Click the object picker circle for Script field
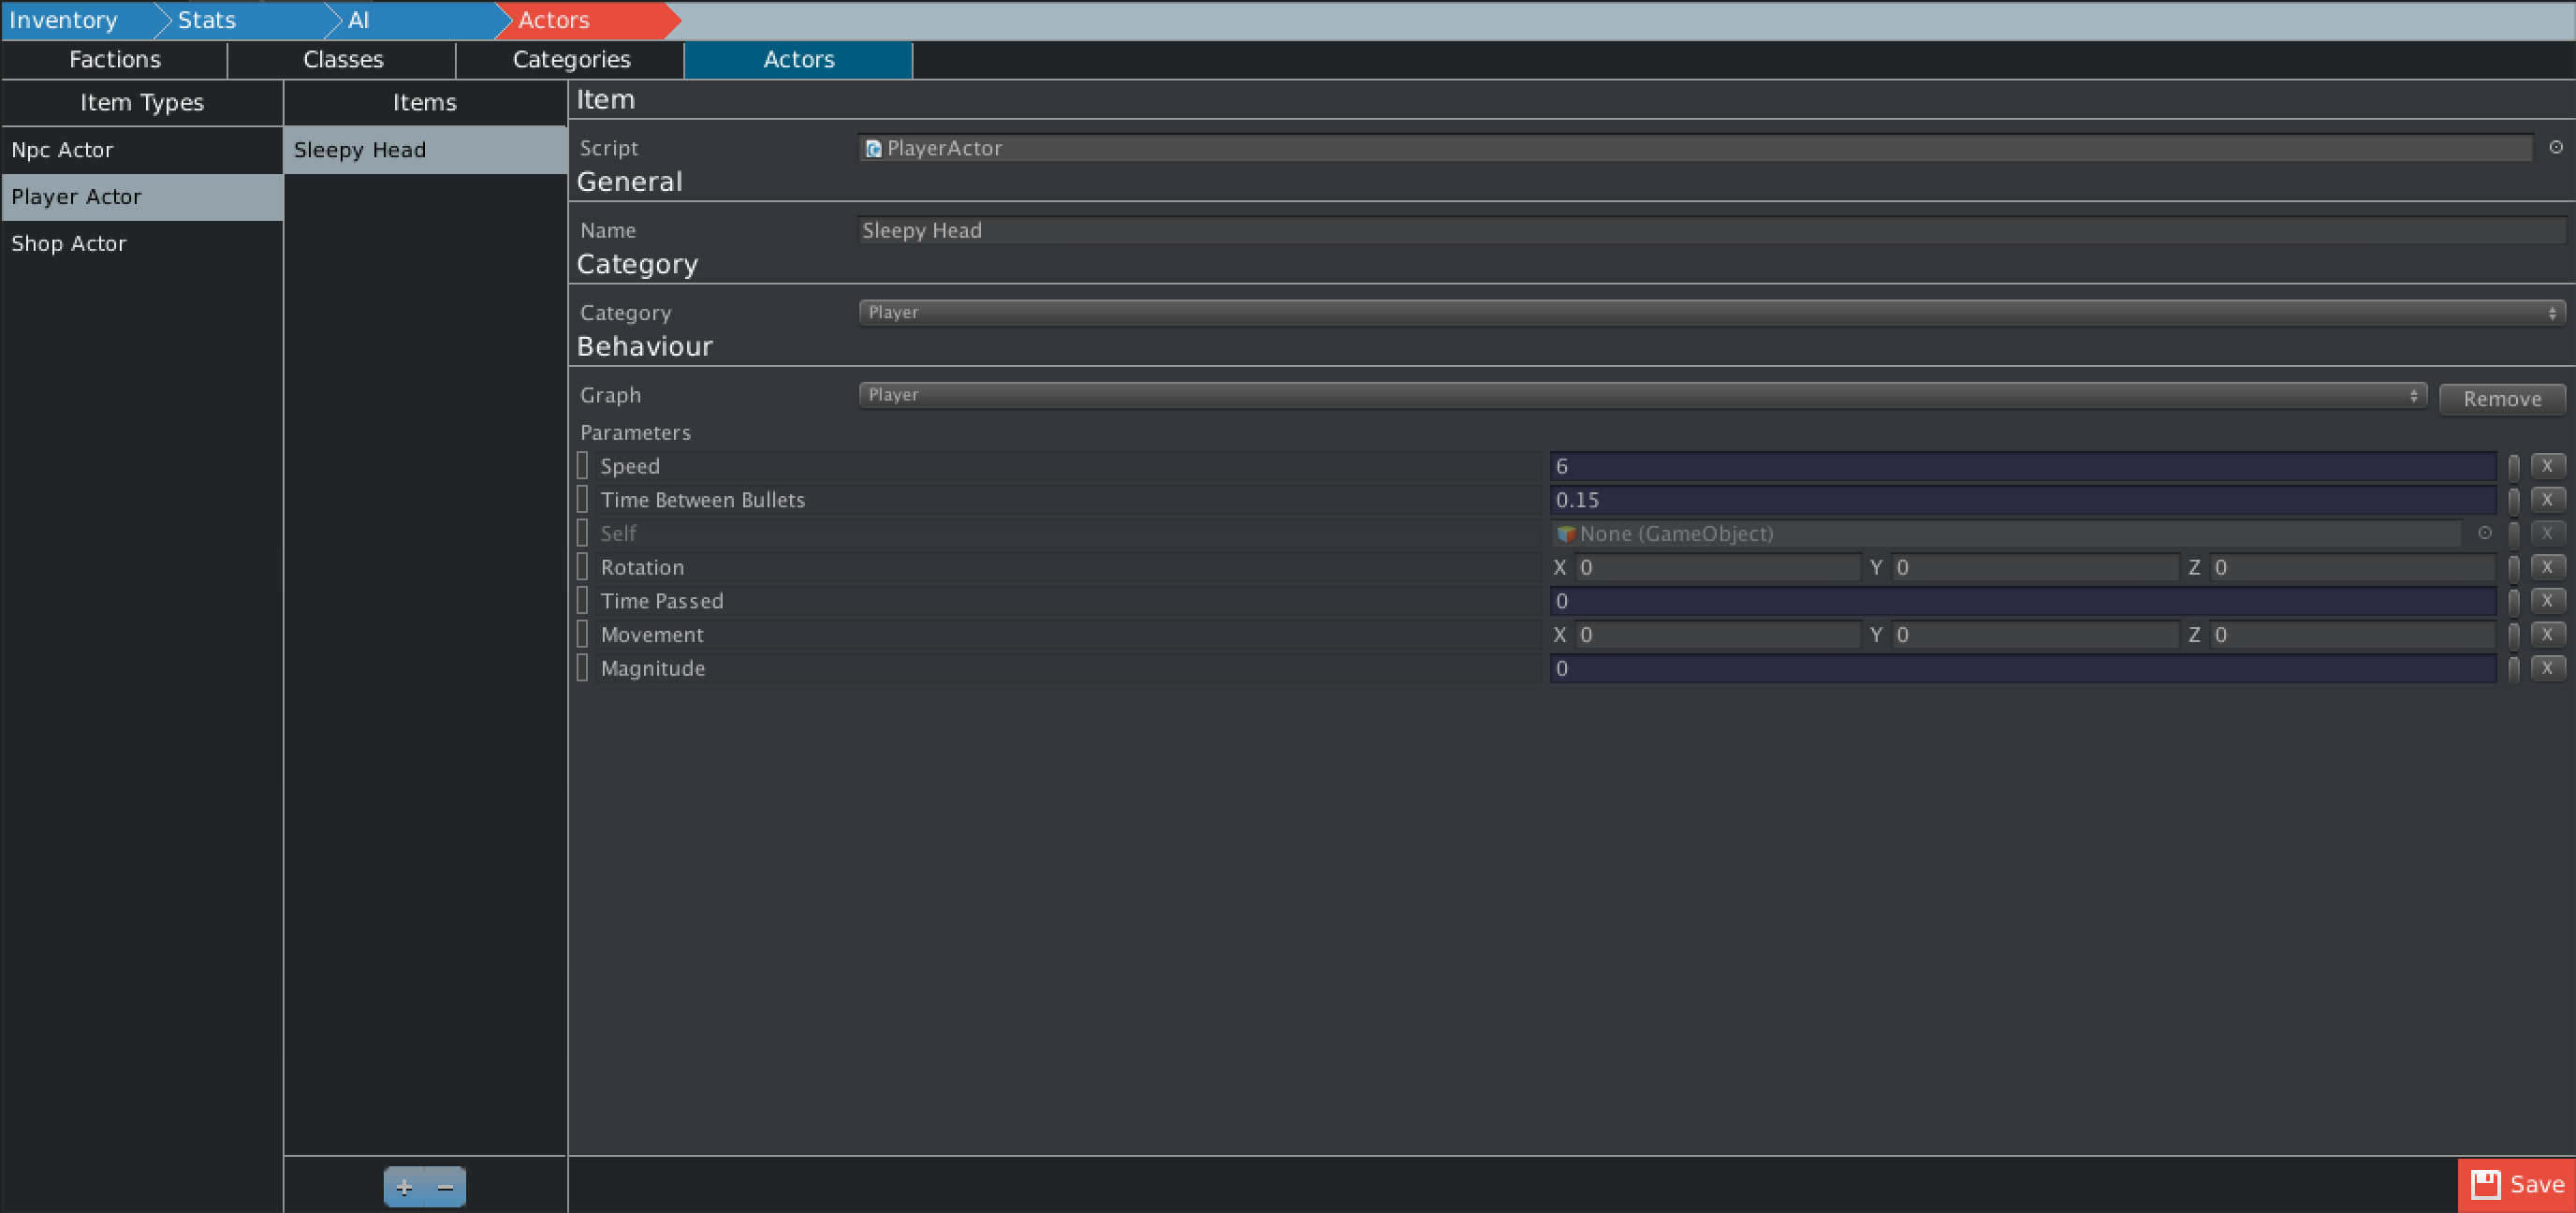Screen dimensions: 2576x1213 pyautogui.click(x=2555, y=147)
